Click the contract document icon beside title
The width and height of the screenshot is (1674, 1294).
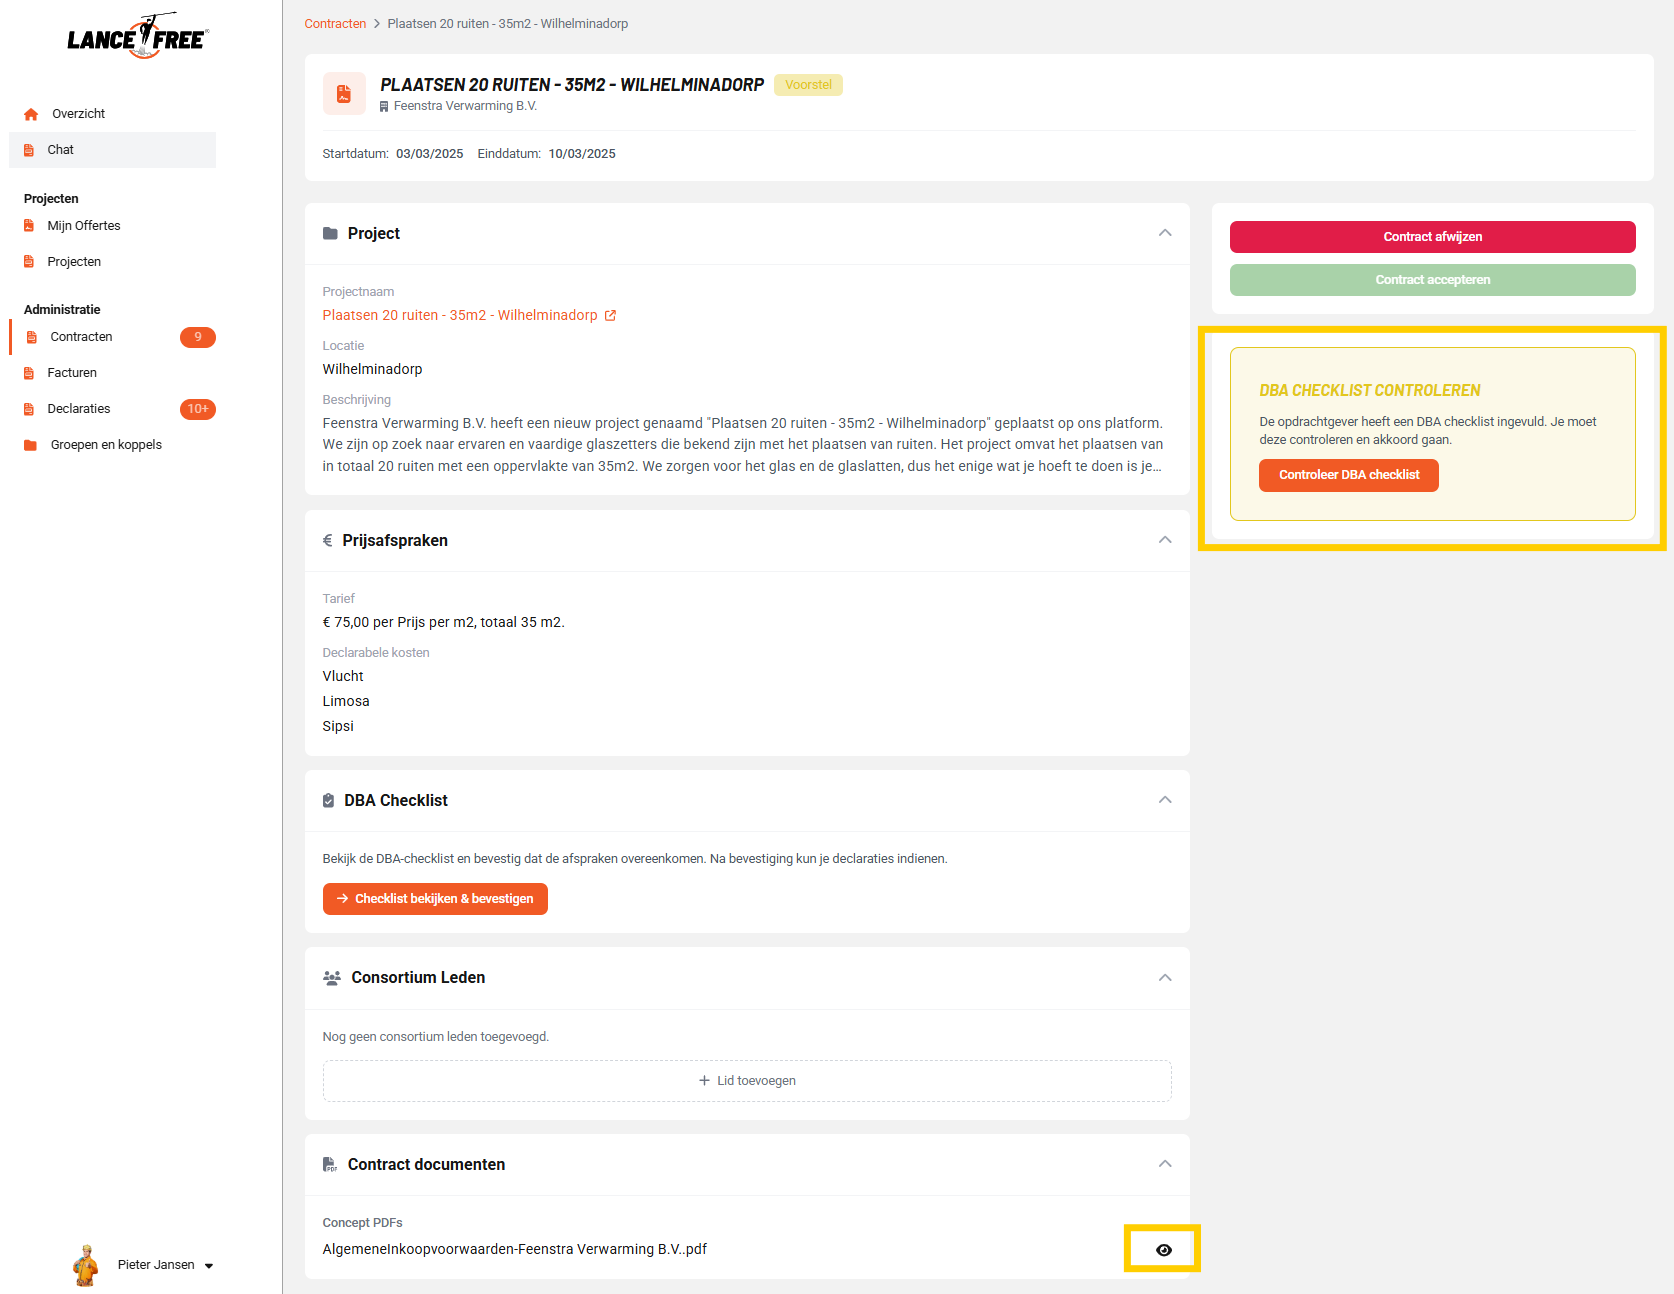(x=344, y=94)
